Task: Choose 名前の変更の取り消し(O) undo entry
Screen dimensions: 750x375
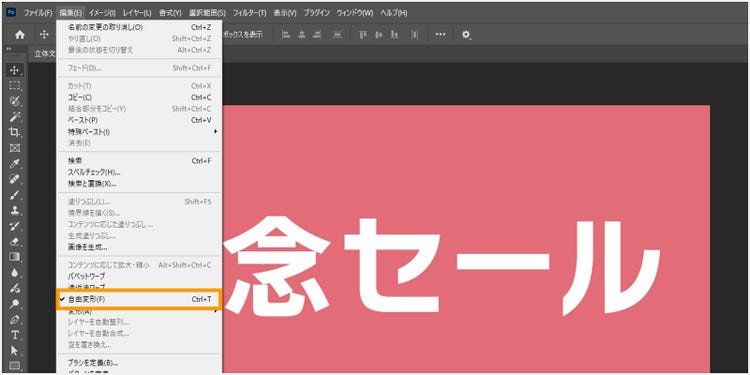Action: pos(139,27)
